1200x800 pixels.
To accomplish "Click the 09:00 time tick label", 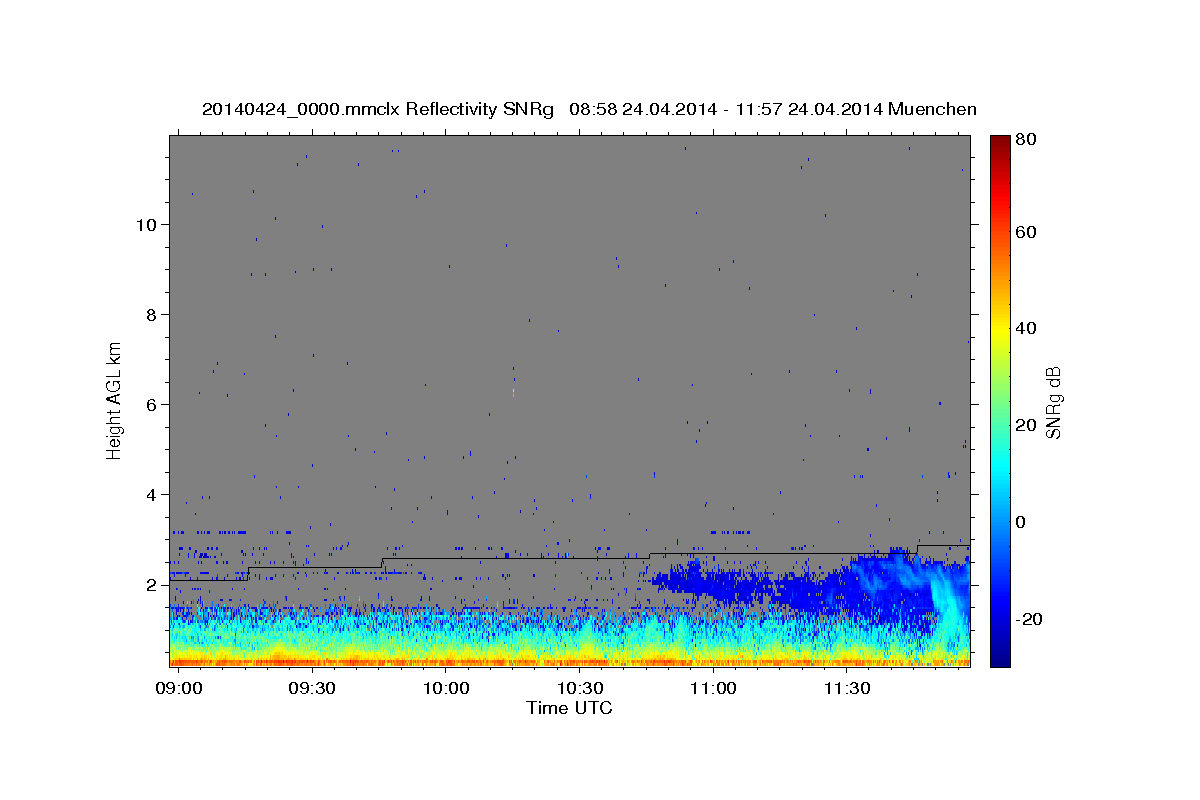I will (180, 689).
